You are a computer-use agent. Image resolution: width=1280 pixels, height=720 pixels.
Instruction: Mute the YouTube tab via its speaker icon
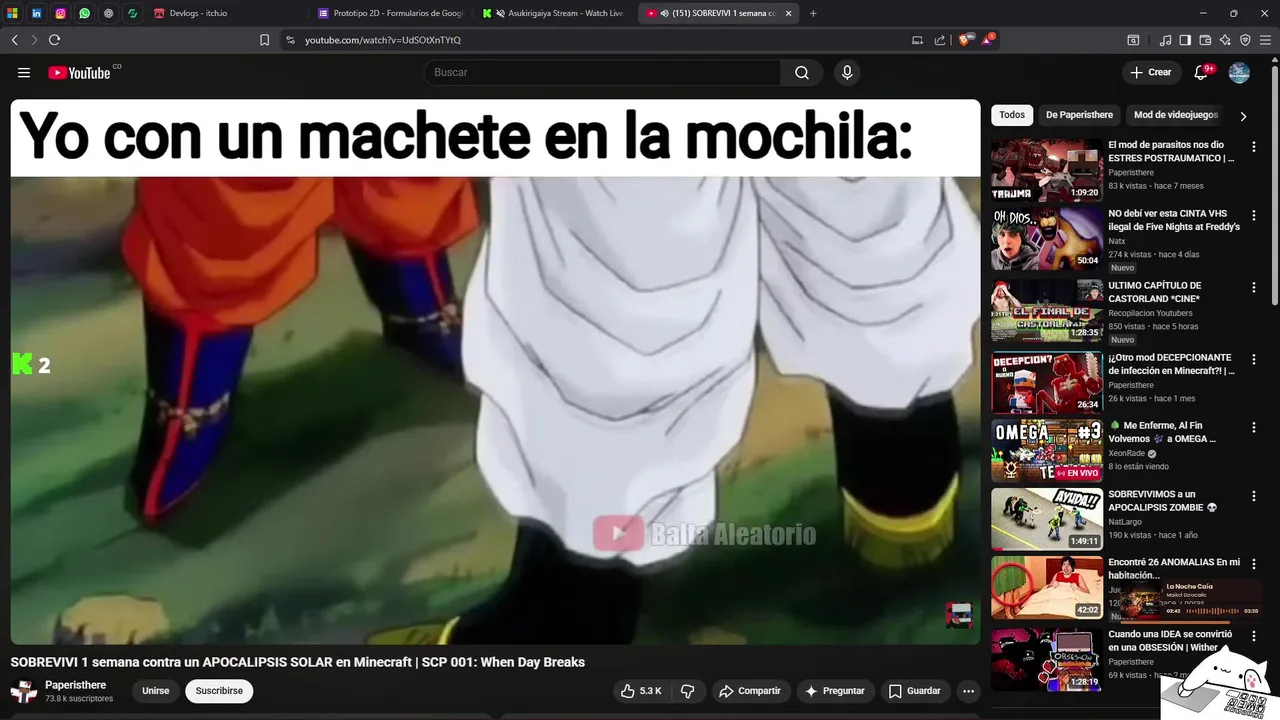(664, 13)
